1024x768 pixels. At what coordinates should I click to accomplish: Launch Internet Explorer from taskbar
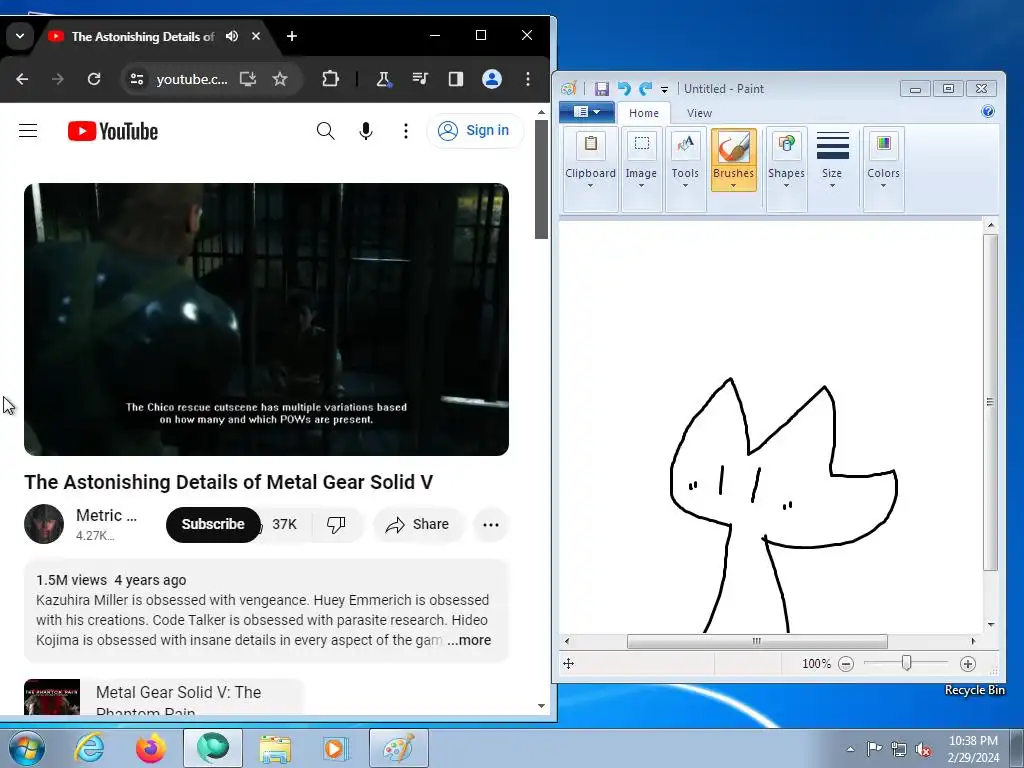(89, 748)
